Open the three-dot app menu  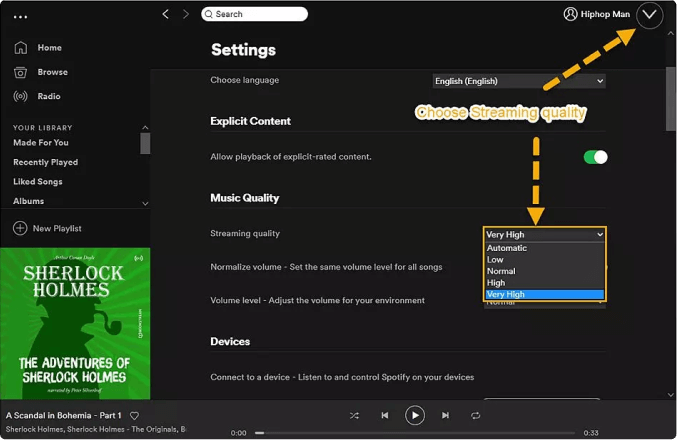(x=20, y=17)
